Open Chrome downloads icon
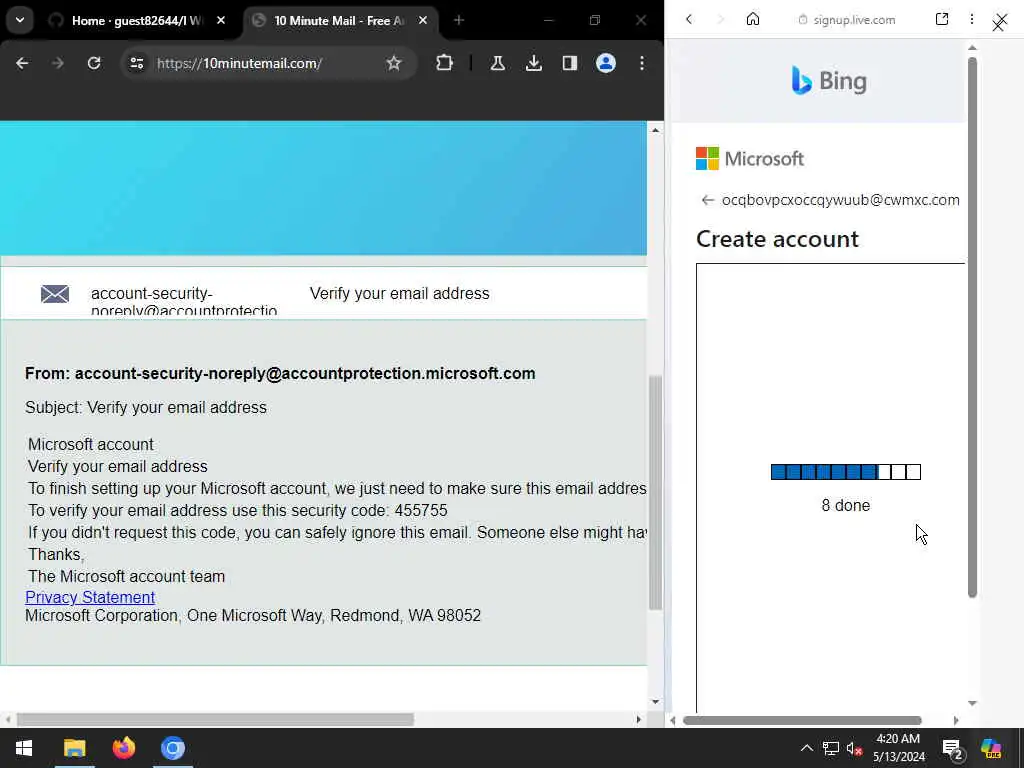 click(x=534, y=63)
